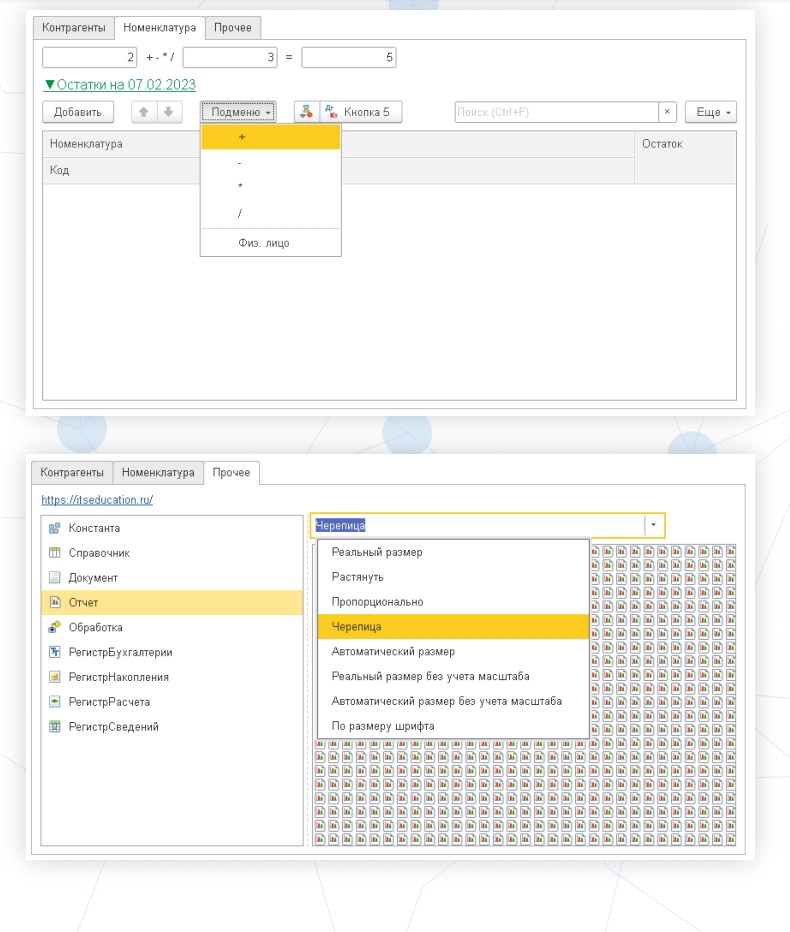Select the РегистрБухгалтерии item in the list
Screen dimensions: 790x932
[x=120, y=652]
